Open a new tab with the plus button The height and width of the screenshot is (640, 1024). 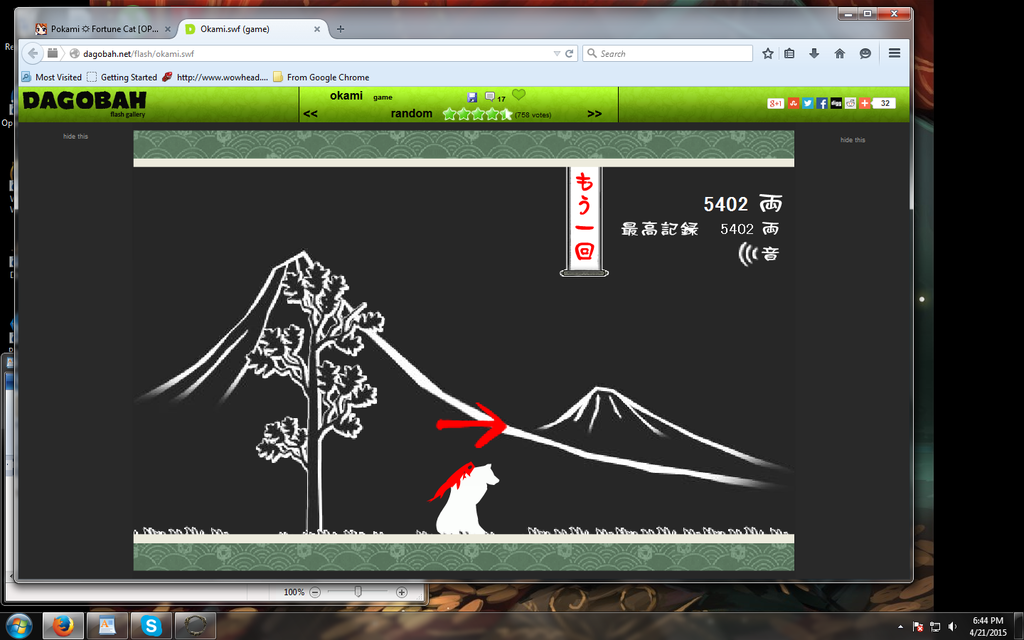340,29
